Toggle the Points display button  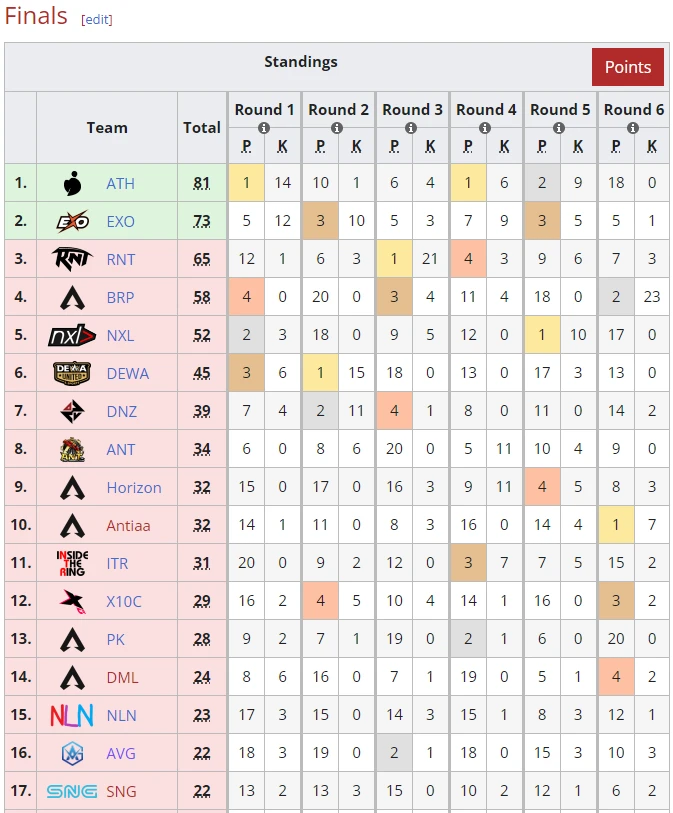click(628, 67)
